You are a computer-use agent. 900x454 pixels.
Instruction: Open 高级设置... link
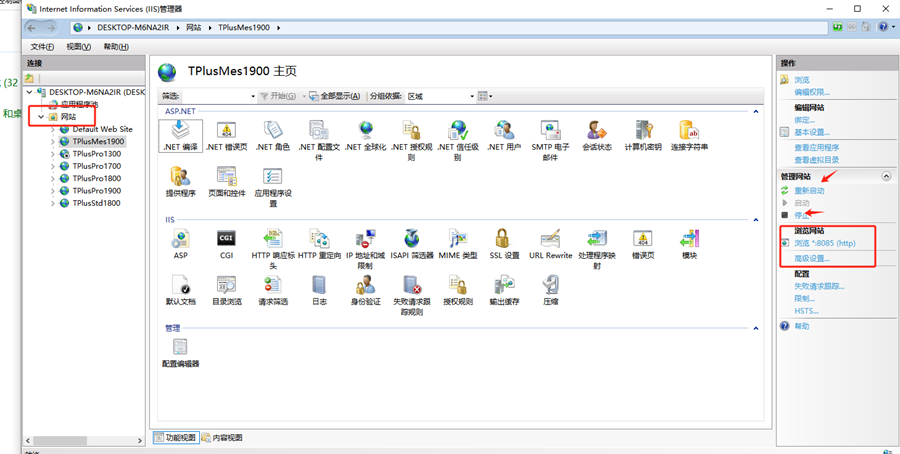click(x=812, y=259)
